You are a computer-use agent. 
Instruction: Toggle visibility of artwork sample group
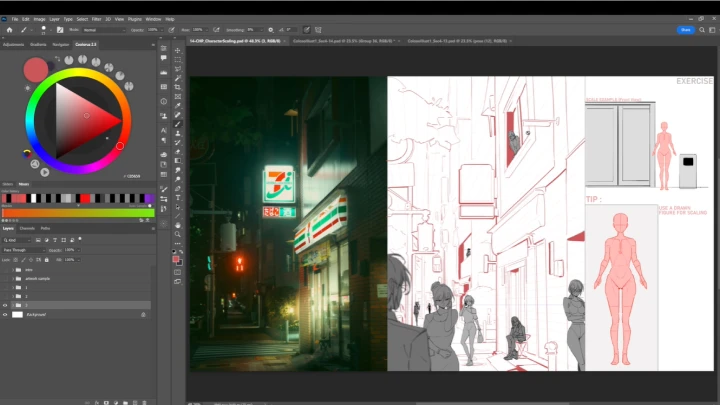tap(5, 279)
